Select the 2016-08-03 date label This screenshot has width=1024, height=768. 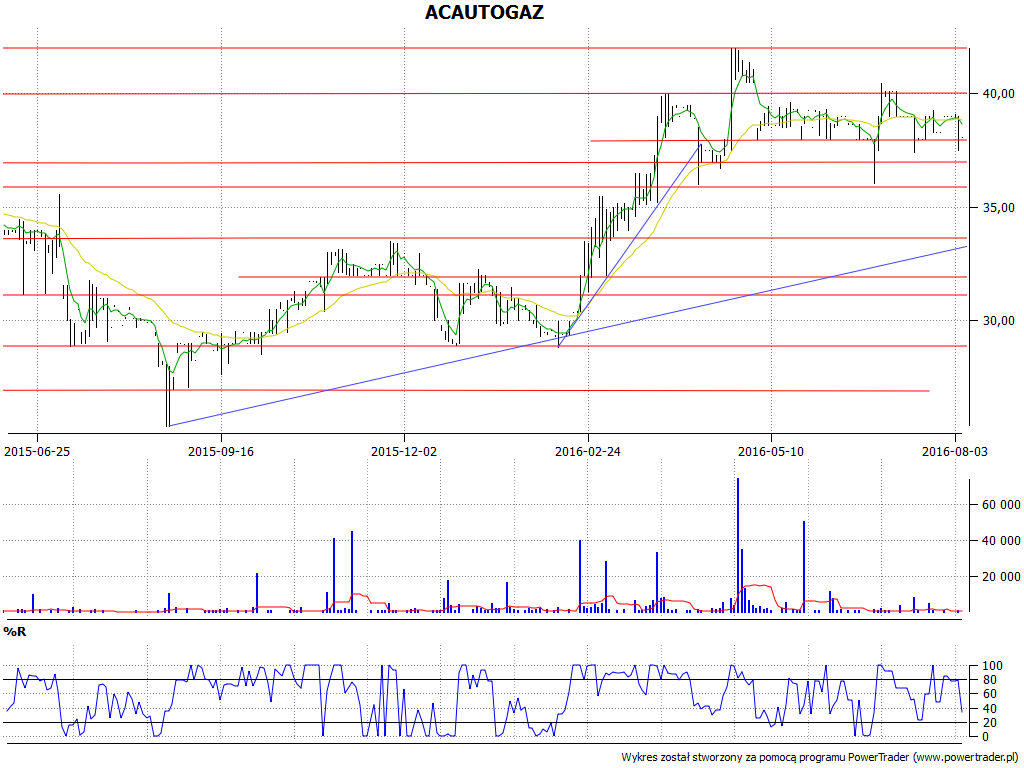click(x=955, y=452)
